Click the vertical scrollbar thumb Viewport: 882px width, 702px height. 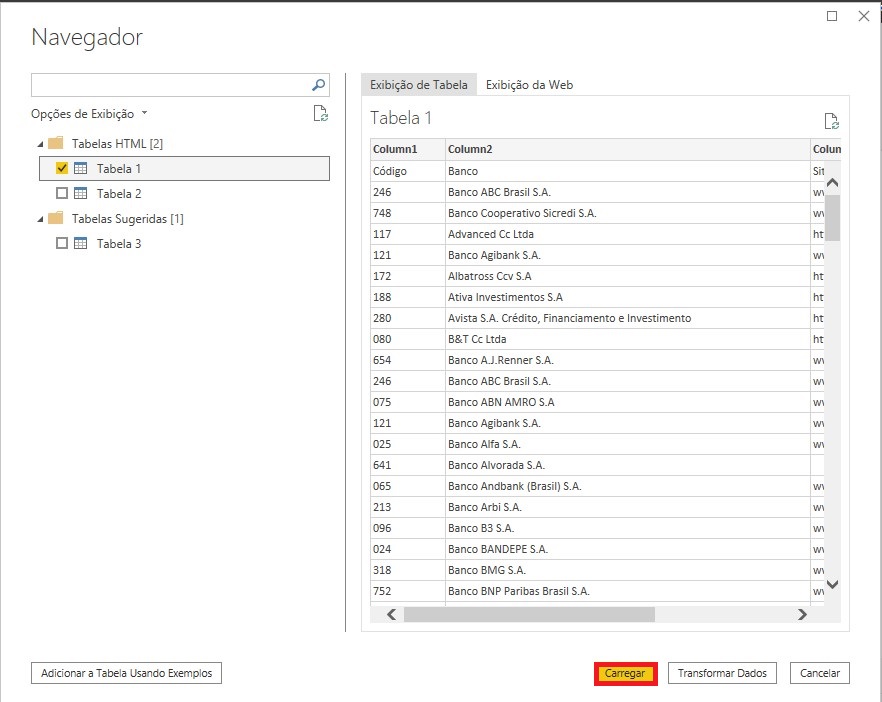pyautogui.click(x=832, y=218)
